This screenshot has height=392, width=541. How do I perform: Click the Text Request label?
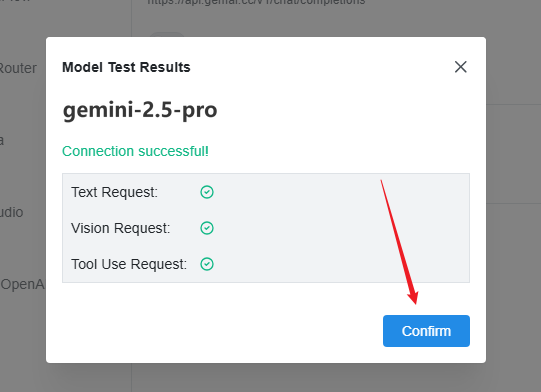tap(114, 192)
